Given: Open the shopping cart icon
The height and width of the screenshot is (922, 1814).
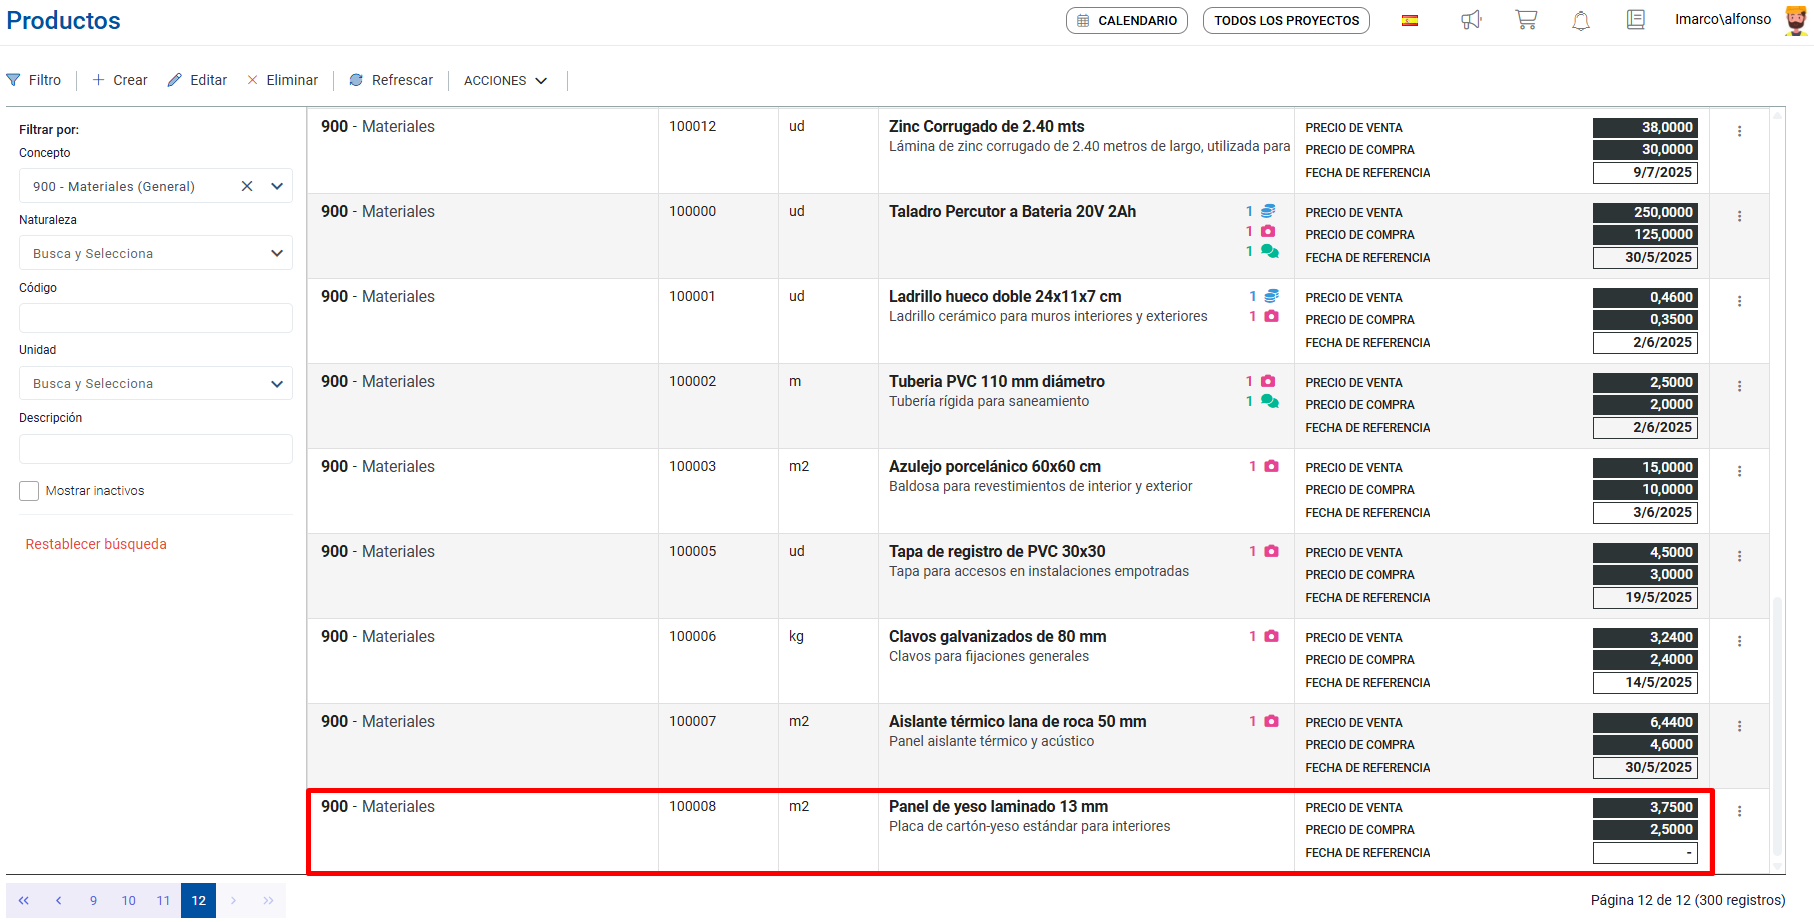Looking at the screenshot, I should coord(1526,20).
